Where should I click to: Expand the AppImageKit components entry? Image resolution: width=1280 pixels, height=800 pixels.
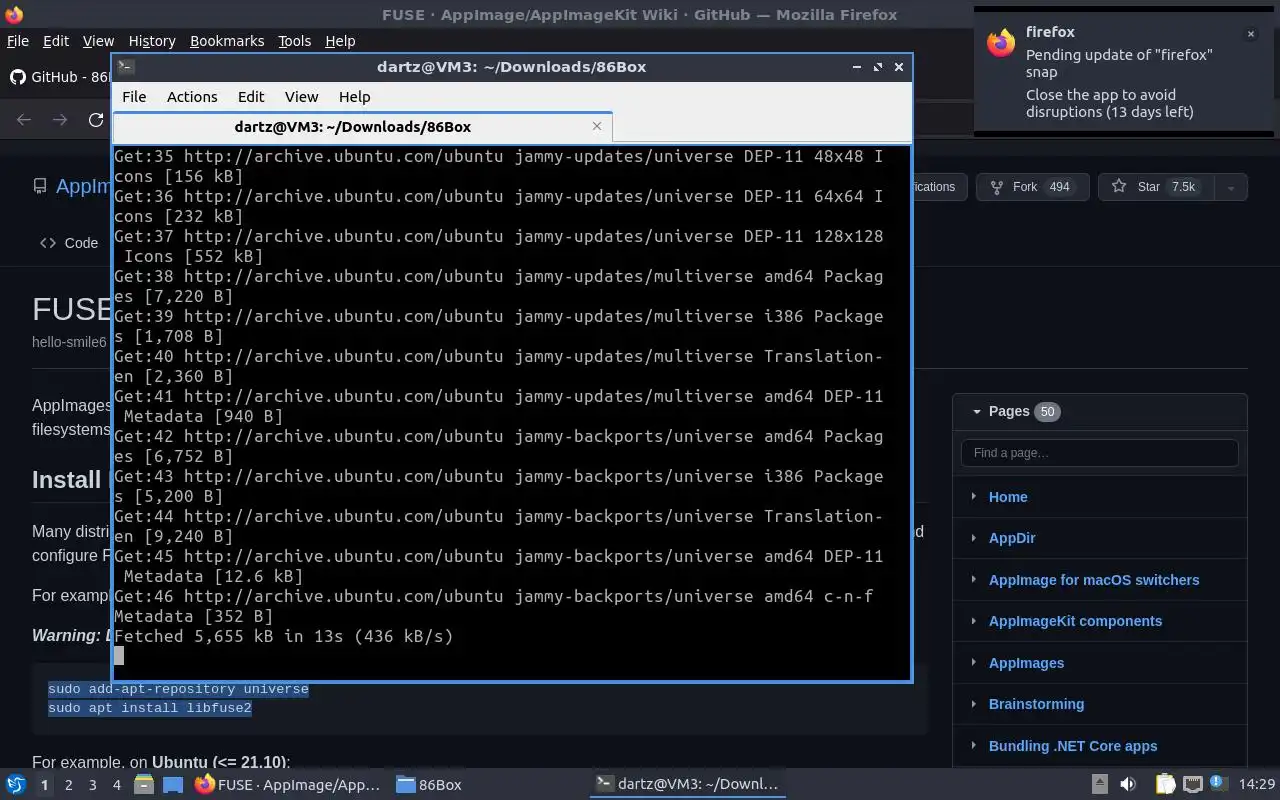(974, 621)
